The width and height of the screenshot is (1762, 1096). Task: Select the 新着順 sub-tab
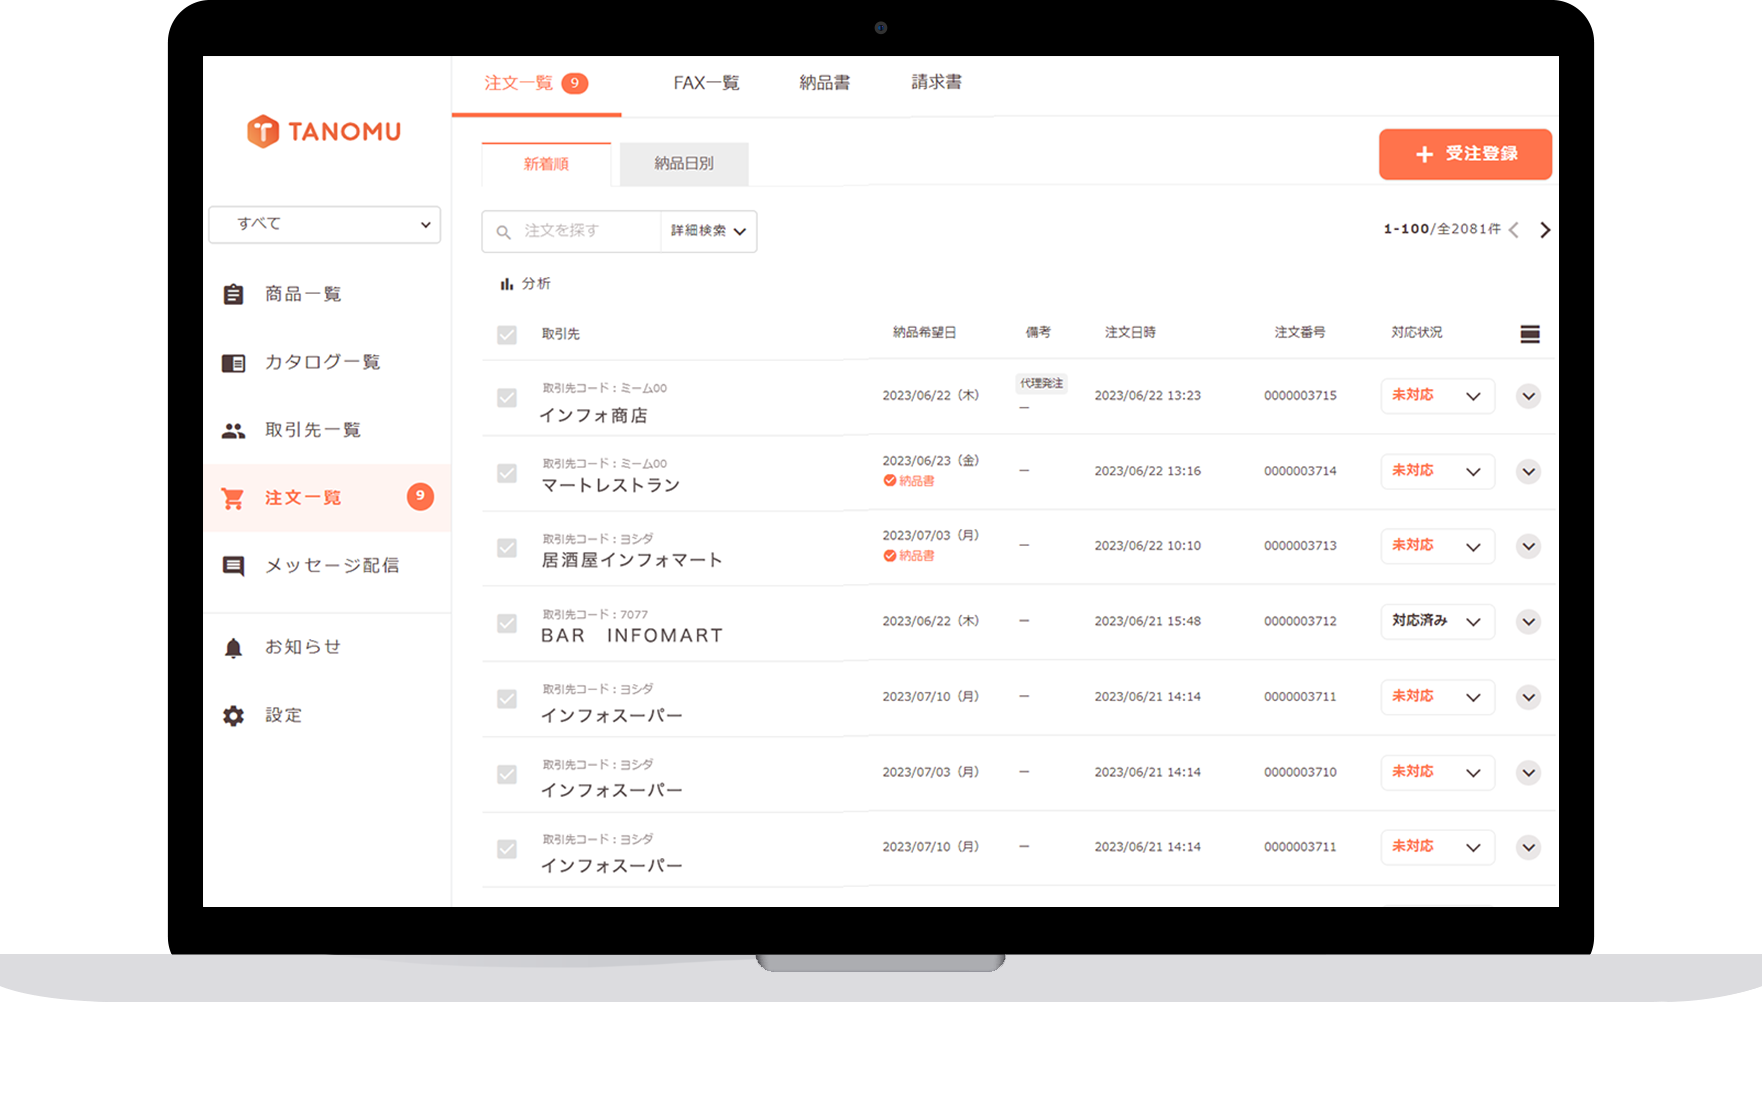(x=546, y=164)
